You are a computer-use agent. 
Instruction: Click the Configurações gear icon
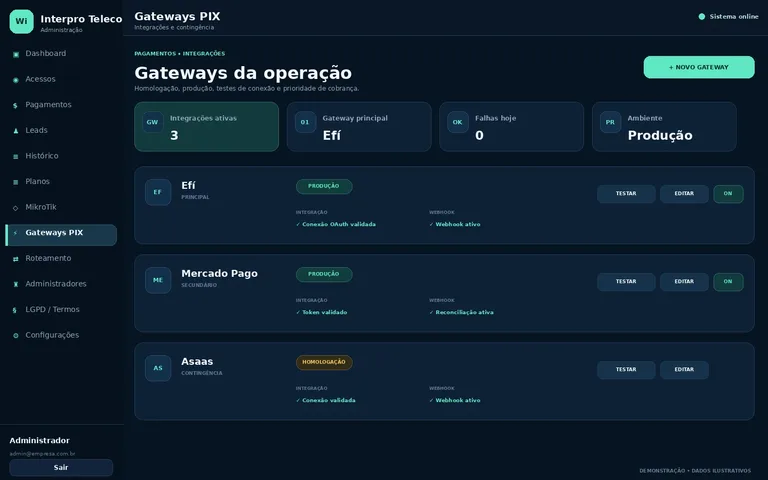(16, 336)
